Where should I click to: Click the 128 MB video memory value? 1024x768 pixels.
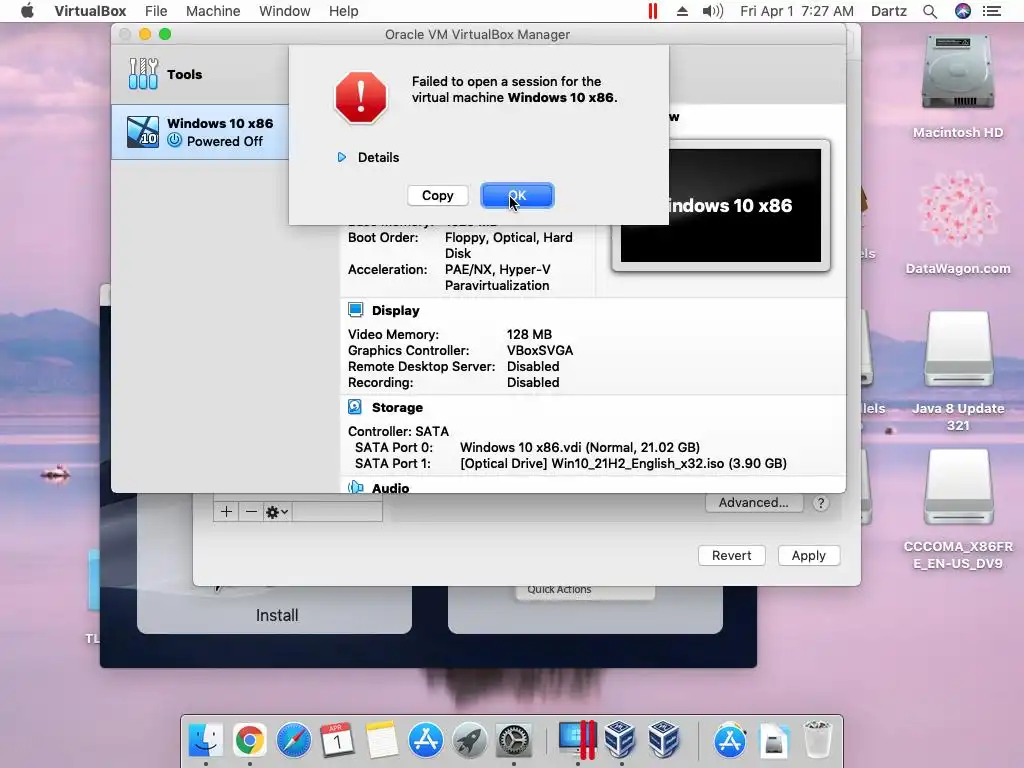[530, 334]
